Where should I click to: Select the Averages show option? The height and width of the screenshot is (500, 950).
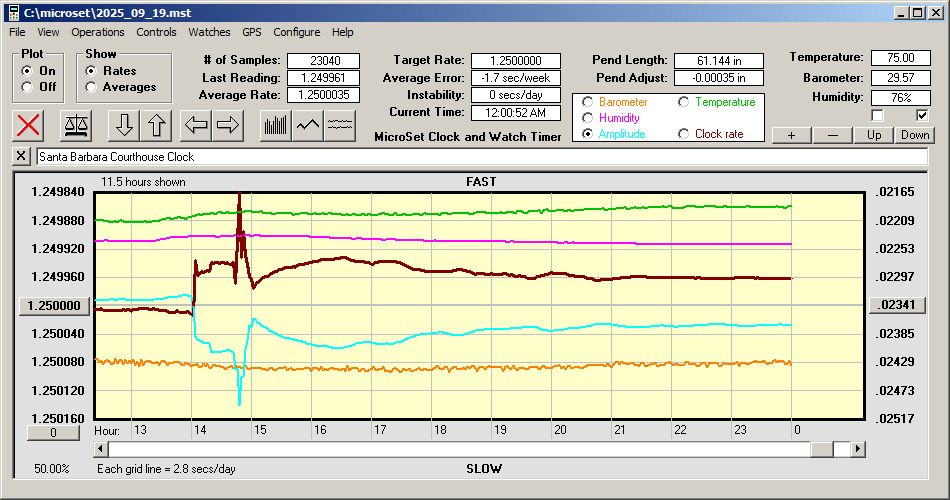coord(91,87)
